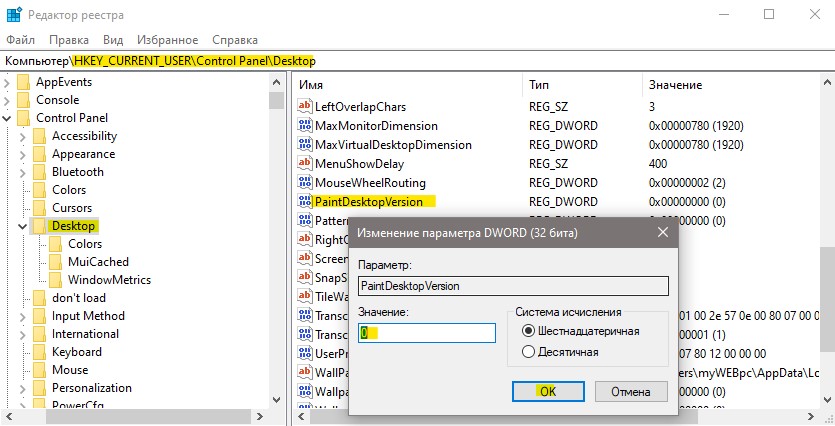Click the Registry Editor app icon in title bar
Screen dimensions: 835x426
coord(14,14)
